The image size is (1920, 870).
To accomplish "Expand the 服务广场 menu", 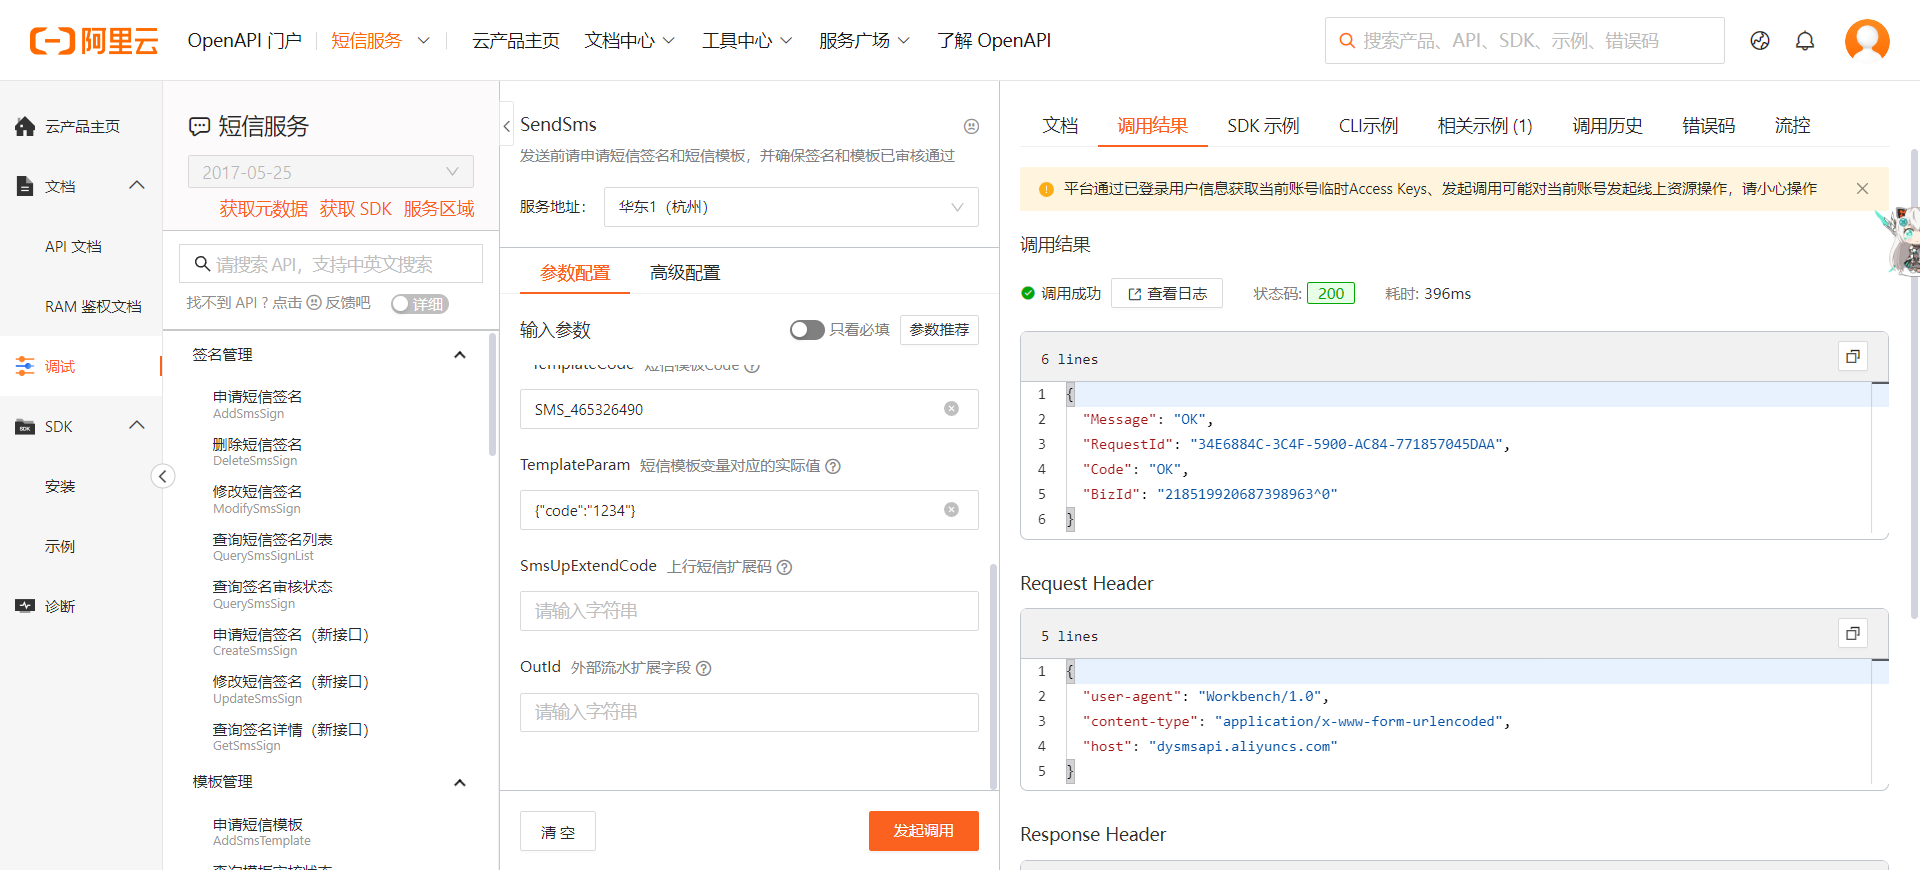I will (x=864, y=41).
